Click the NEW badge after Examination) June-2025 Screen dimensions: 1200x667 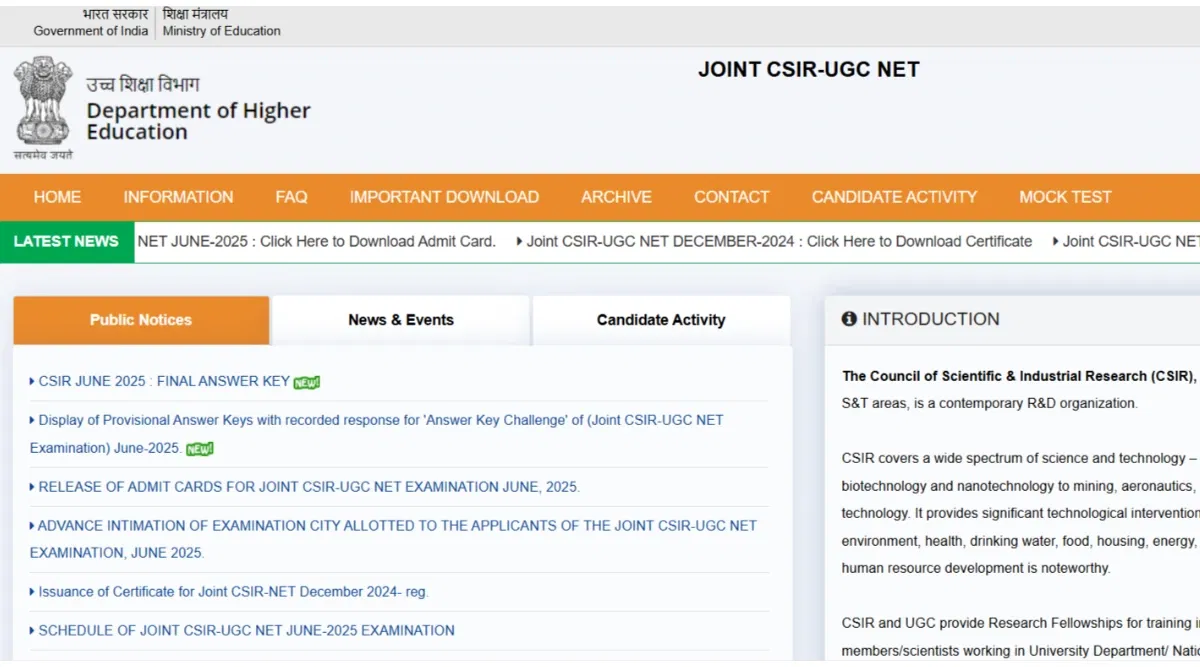click(200, 449)
